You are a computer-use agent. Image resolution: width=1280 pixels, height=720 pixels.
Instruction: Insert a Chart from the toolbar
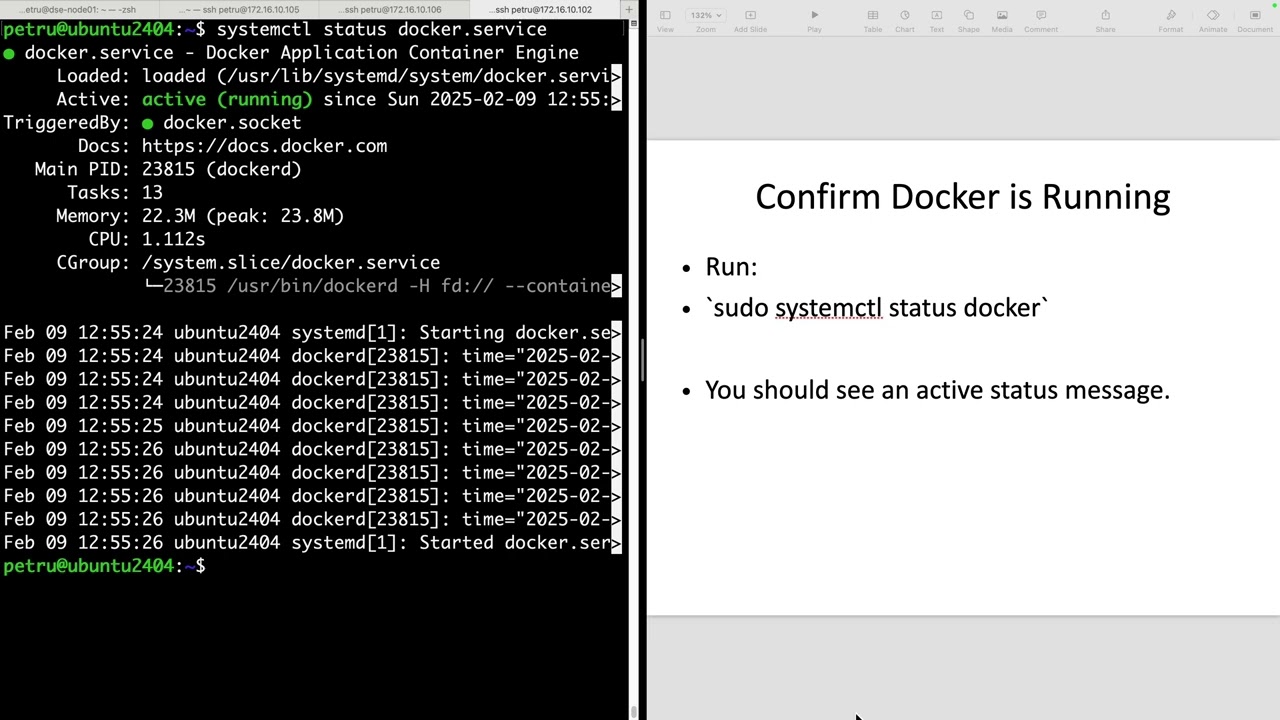(905, 20)
